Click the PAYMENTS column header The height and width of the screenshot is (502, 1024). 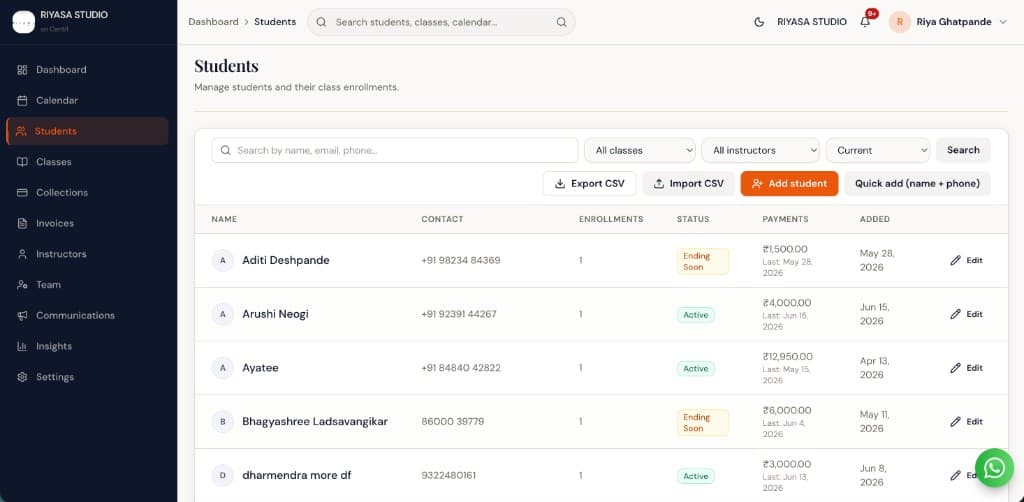(785, 219)
